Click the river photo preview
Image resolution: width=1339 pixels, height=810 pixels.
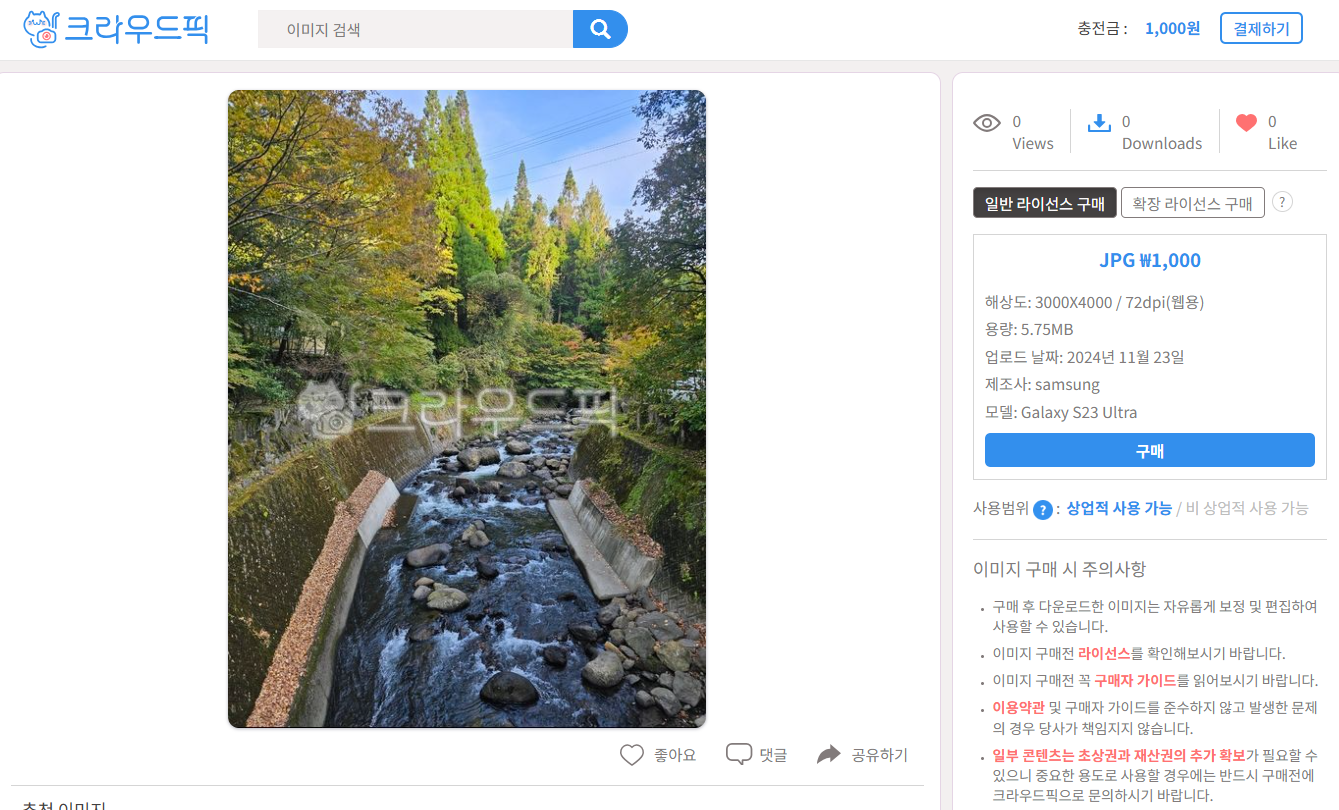(466, 408)
